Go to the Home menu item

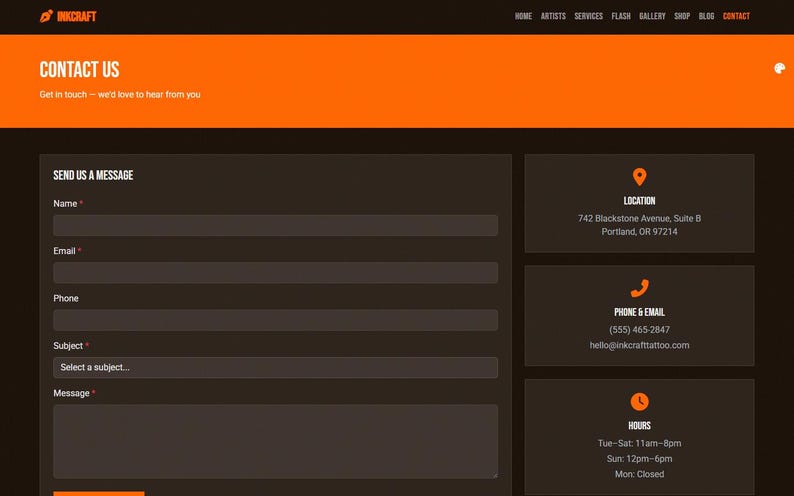point(523,16)
